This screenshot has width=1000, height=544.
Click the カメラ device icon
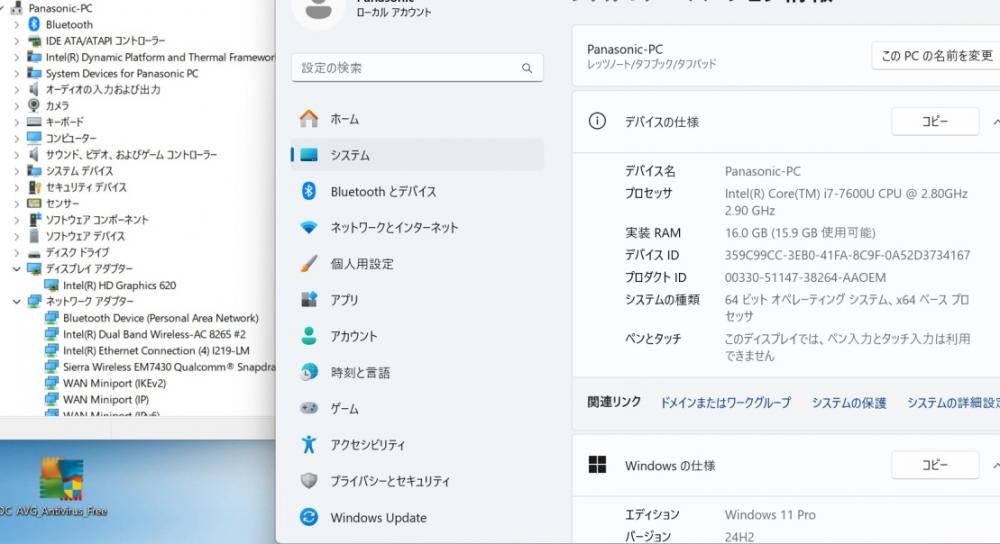34,105
